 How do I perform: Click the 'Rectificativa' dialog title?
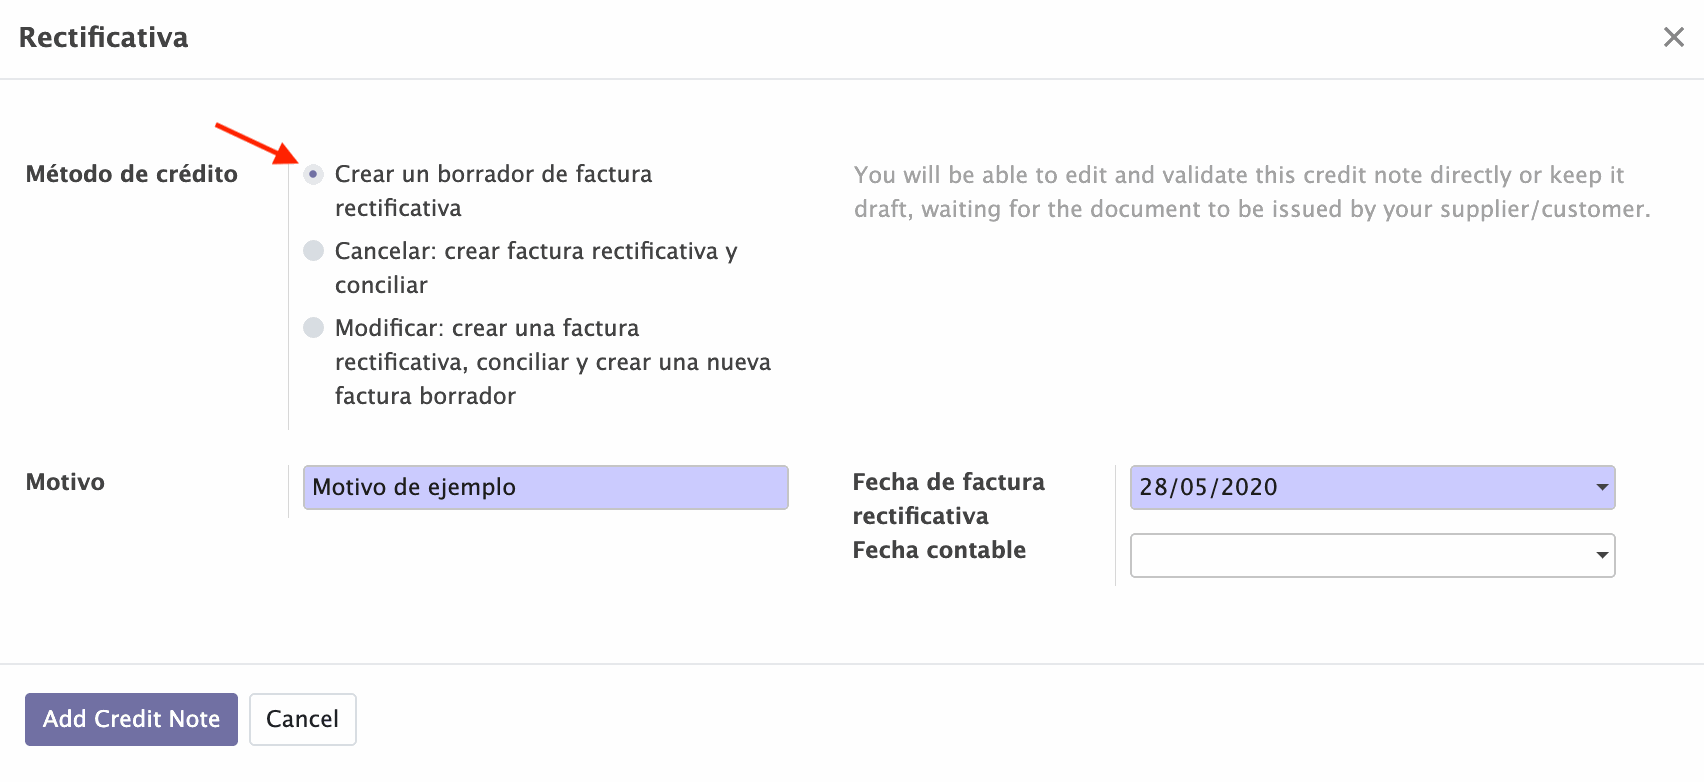(x=104, y=38)
